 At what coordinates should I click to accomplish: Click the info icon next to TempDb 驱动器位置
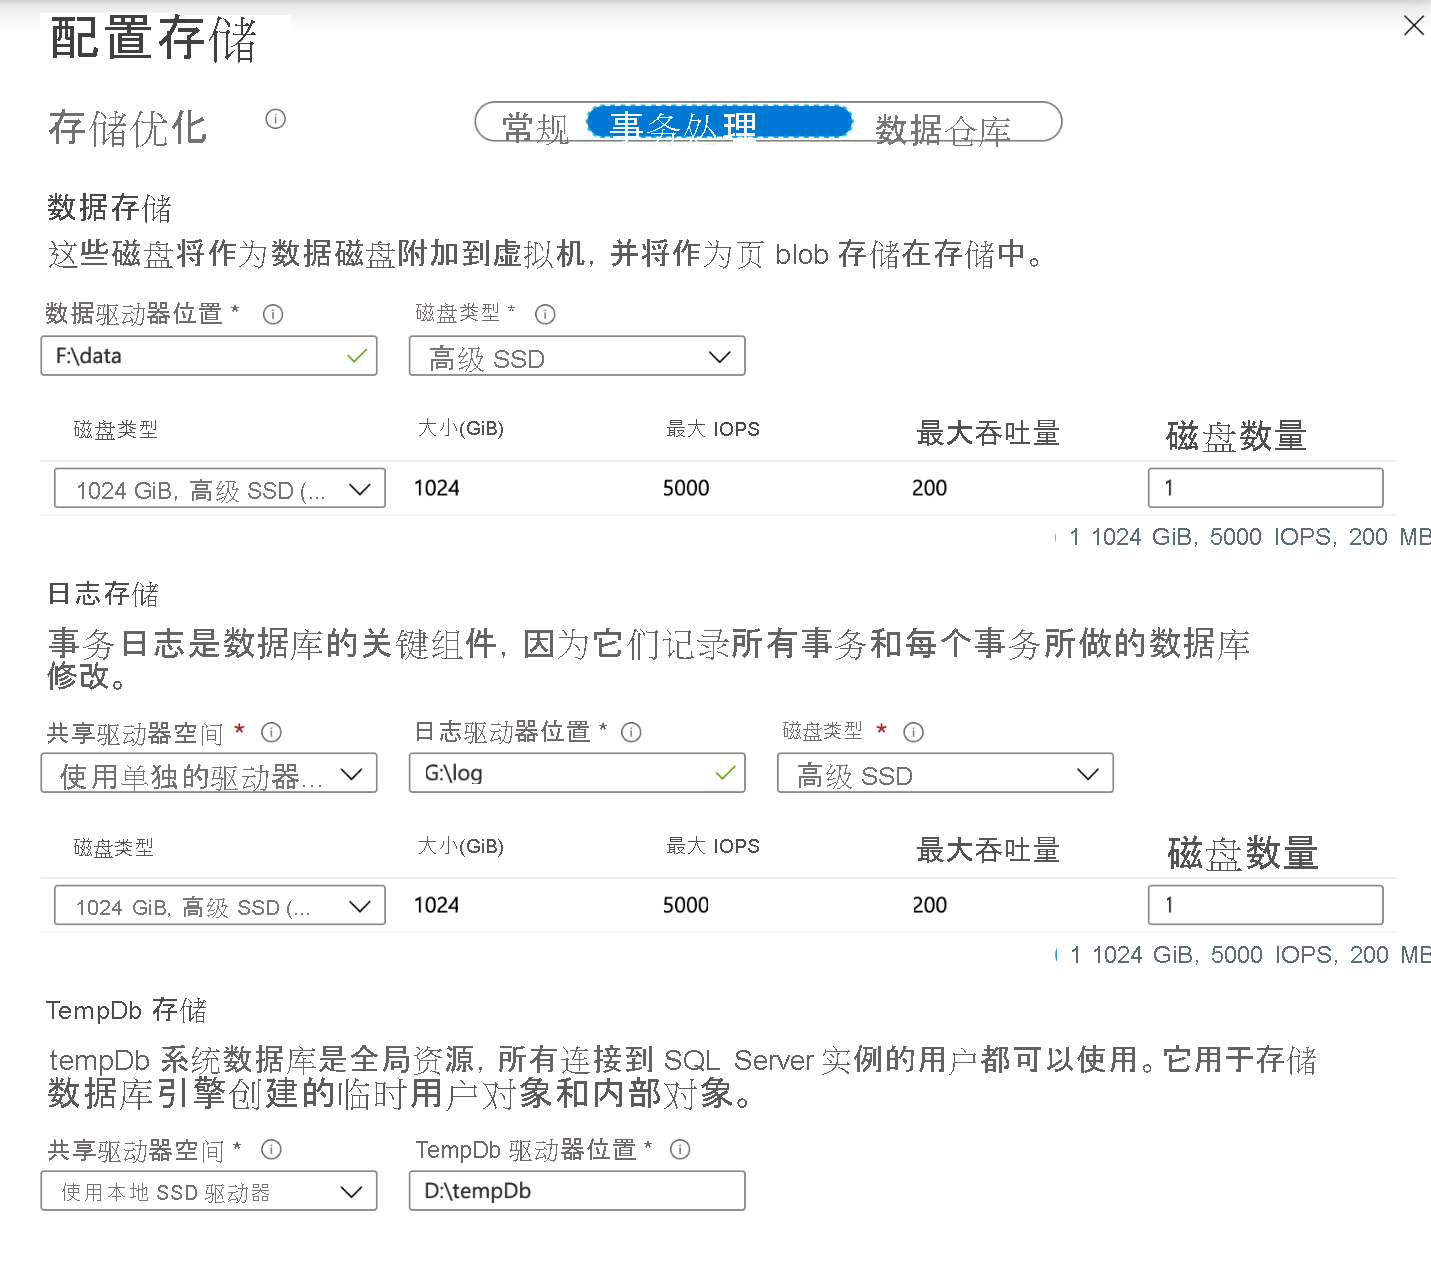(680, 1149)
